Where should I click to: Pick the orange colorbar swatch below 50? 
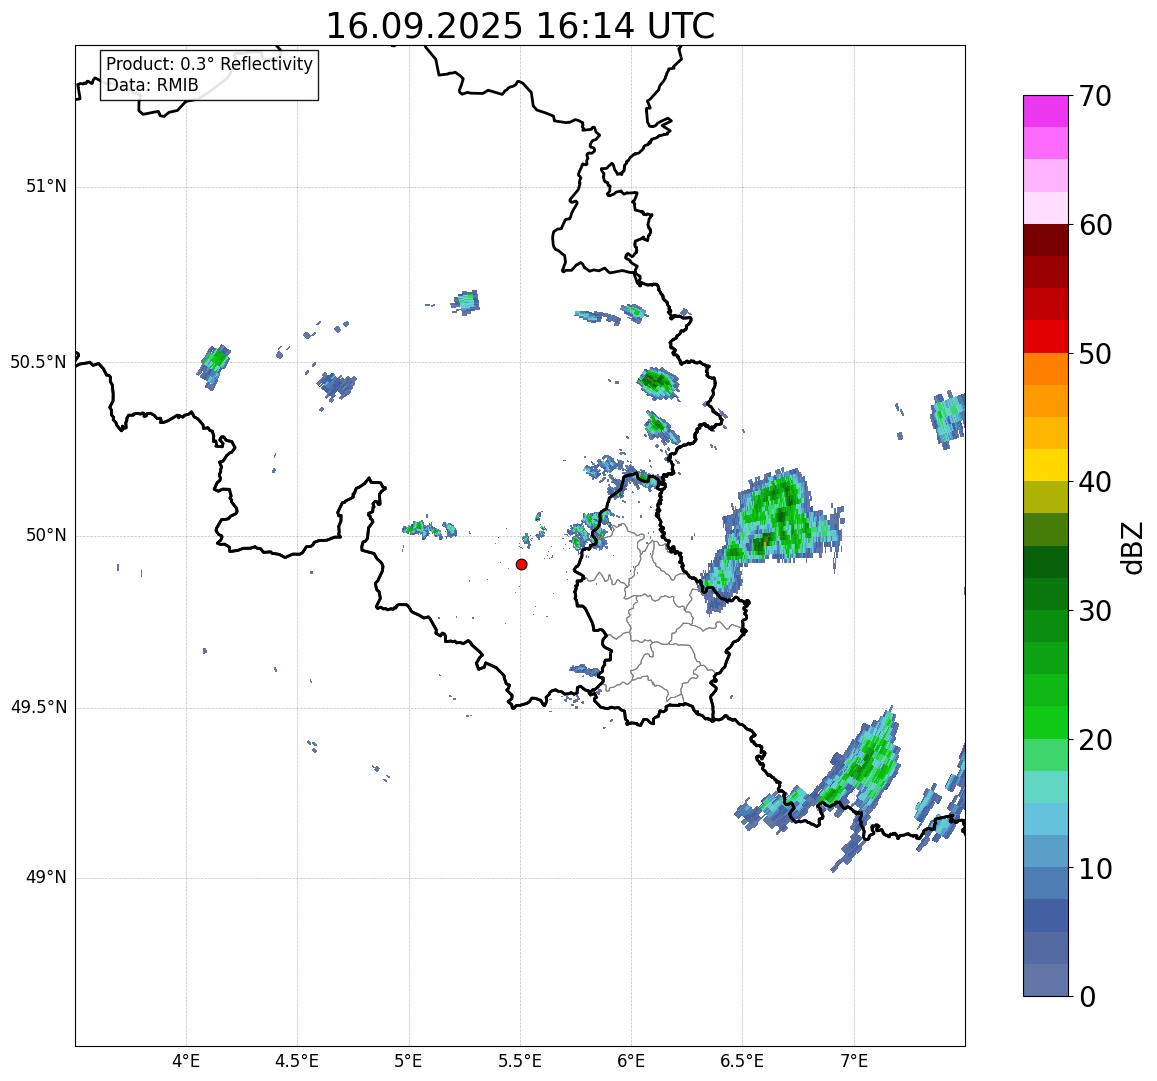pos(1046,369)
